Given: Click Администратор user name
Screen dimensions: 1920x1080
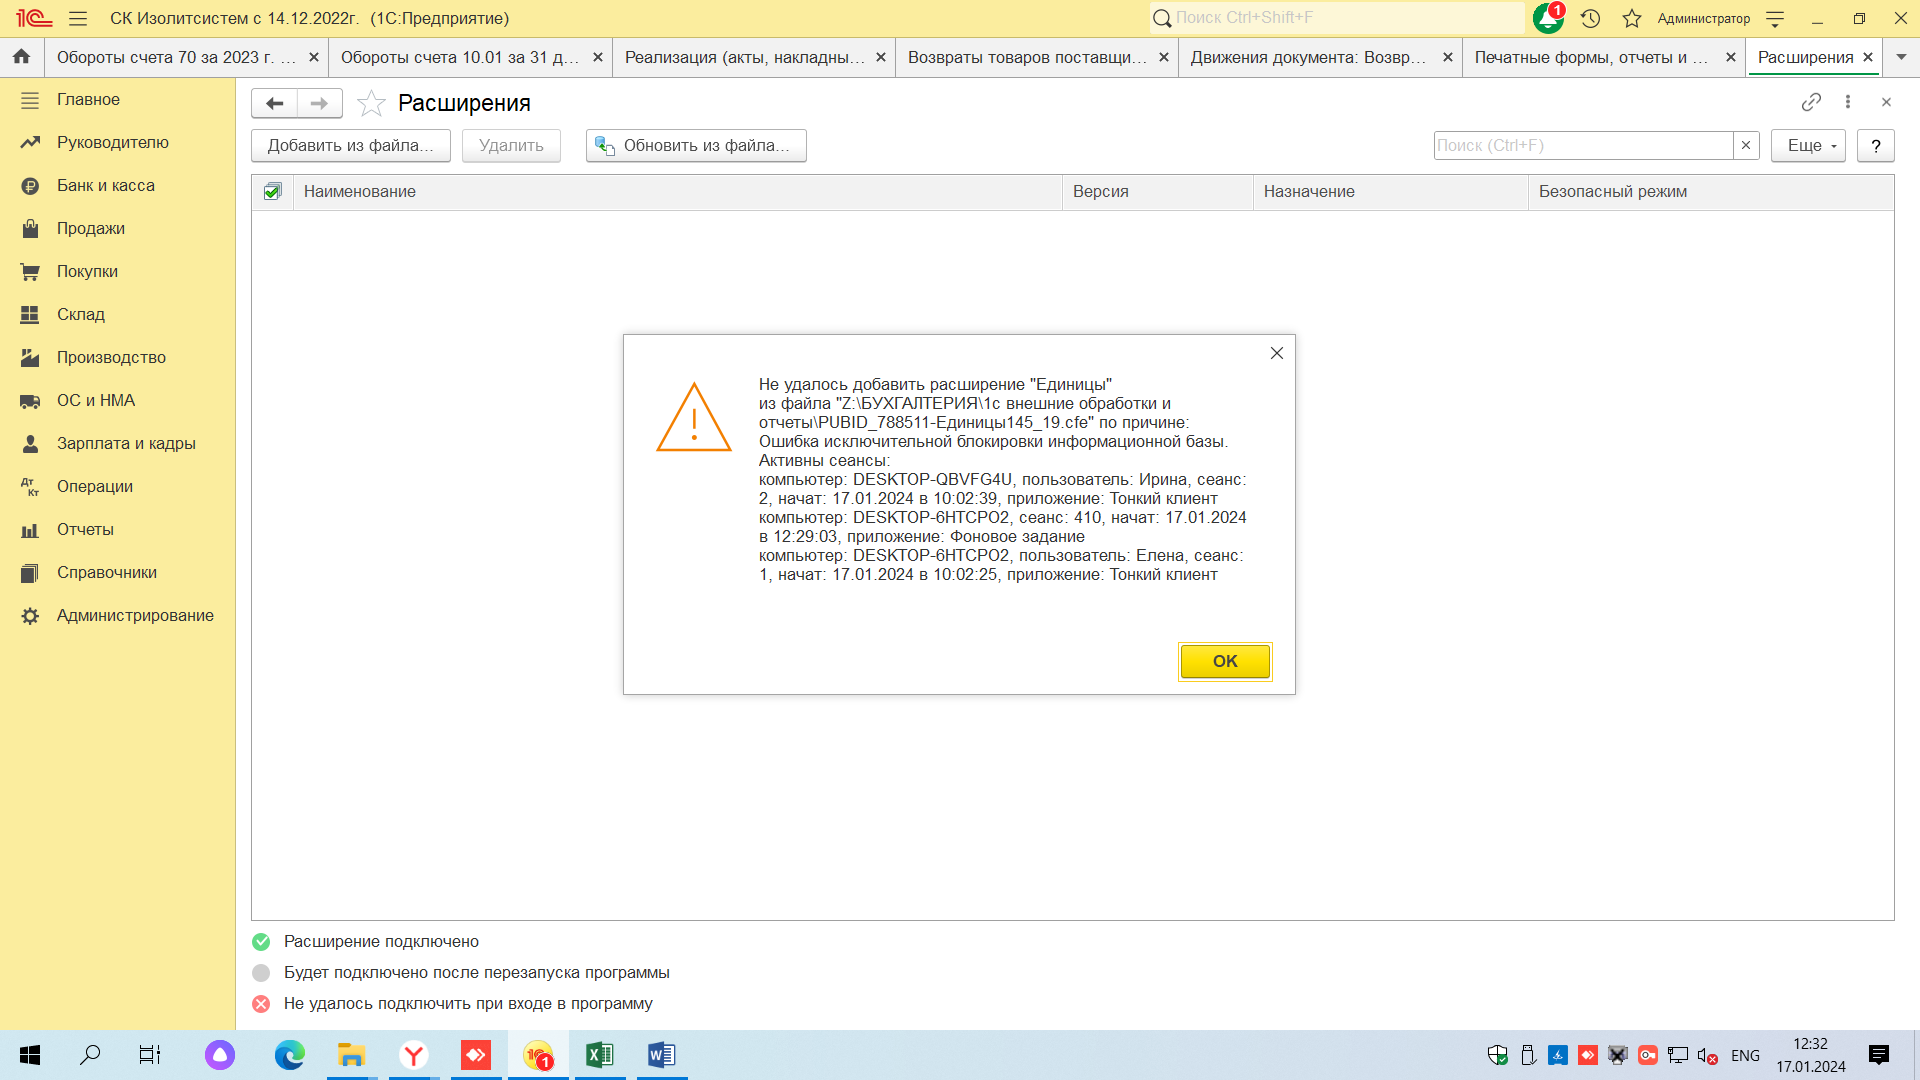Looking at the screenshot, I should 1704,18.
